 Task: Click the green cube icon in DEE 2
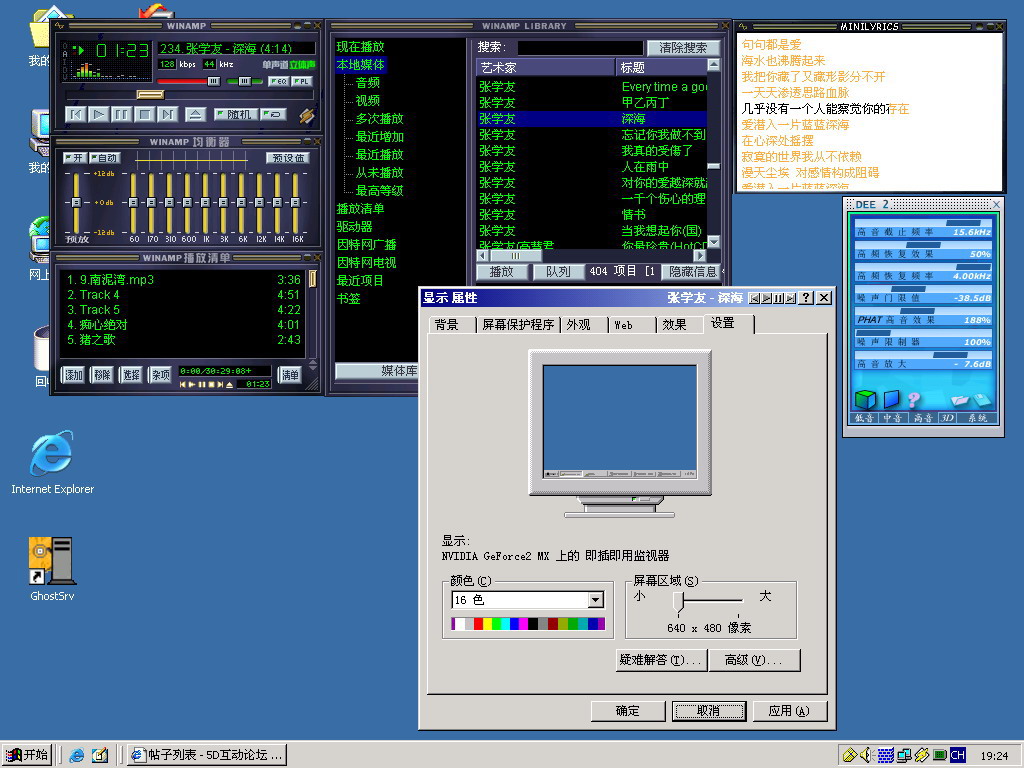click(x=865, y=399)
